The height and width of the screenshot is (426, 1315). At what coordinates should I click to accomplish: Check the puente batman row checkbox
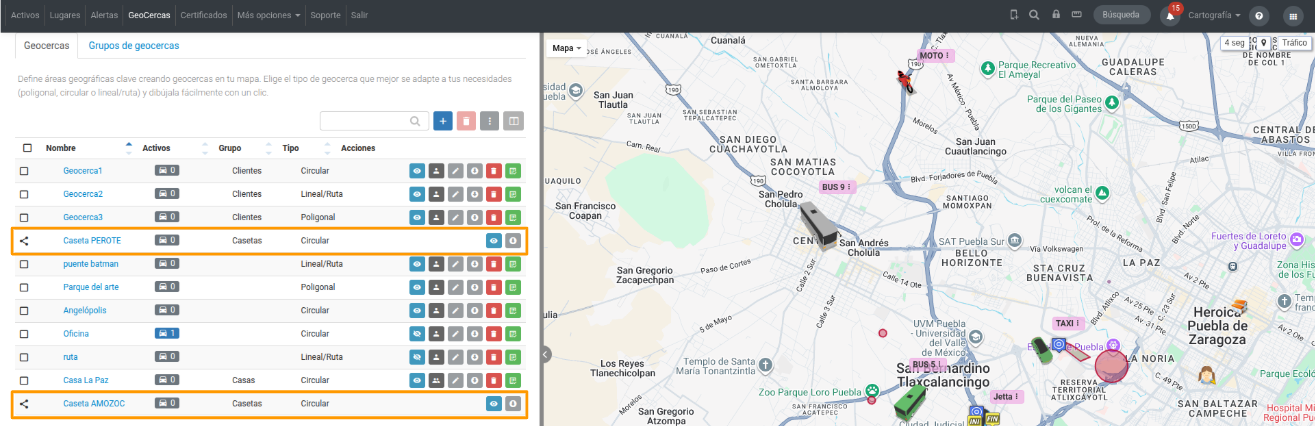click(x=24, y=264)
